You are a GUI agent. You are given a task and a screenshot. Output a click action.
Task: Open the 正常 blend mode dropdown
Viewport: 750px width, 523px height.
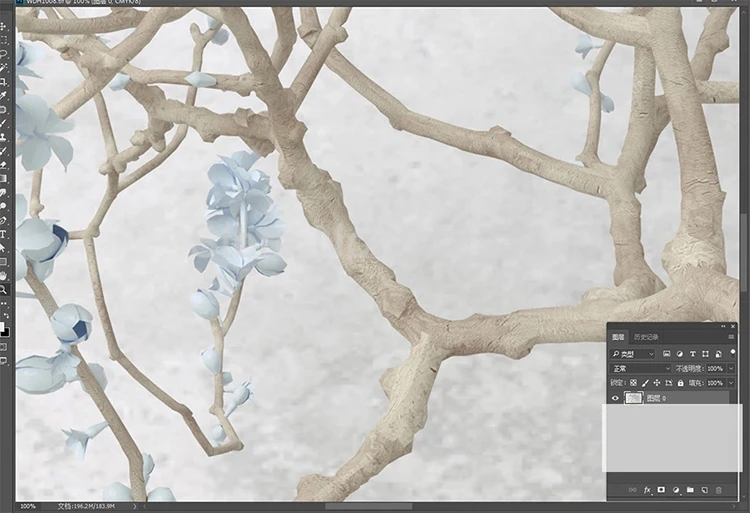tap(640, 369)
